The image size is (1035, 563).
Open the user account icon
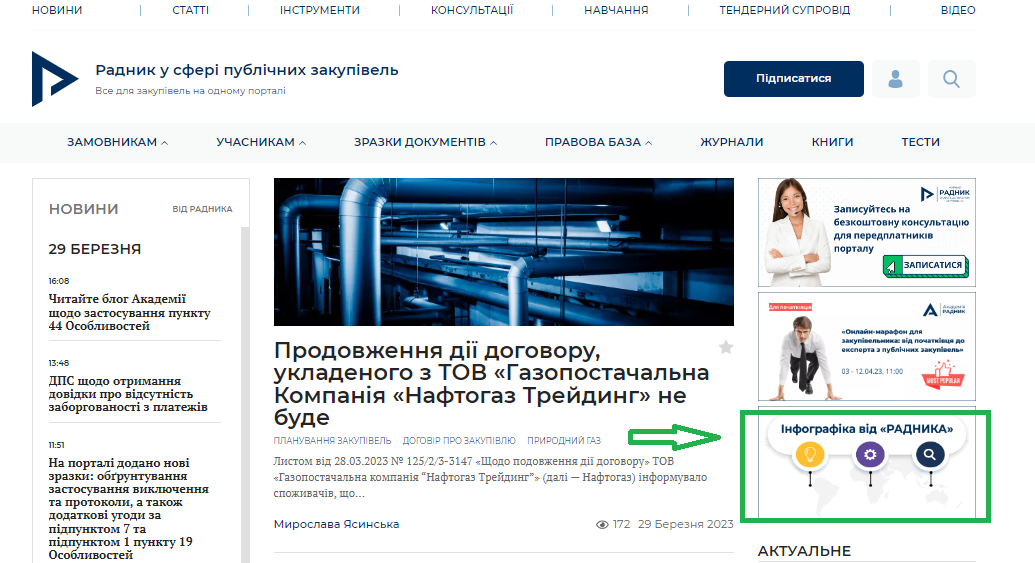tap(896, 79)
